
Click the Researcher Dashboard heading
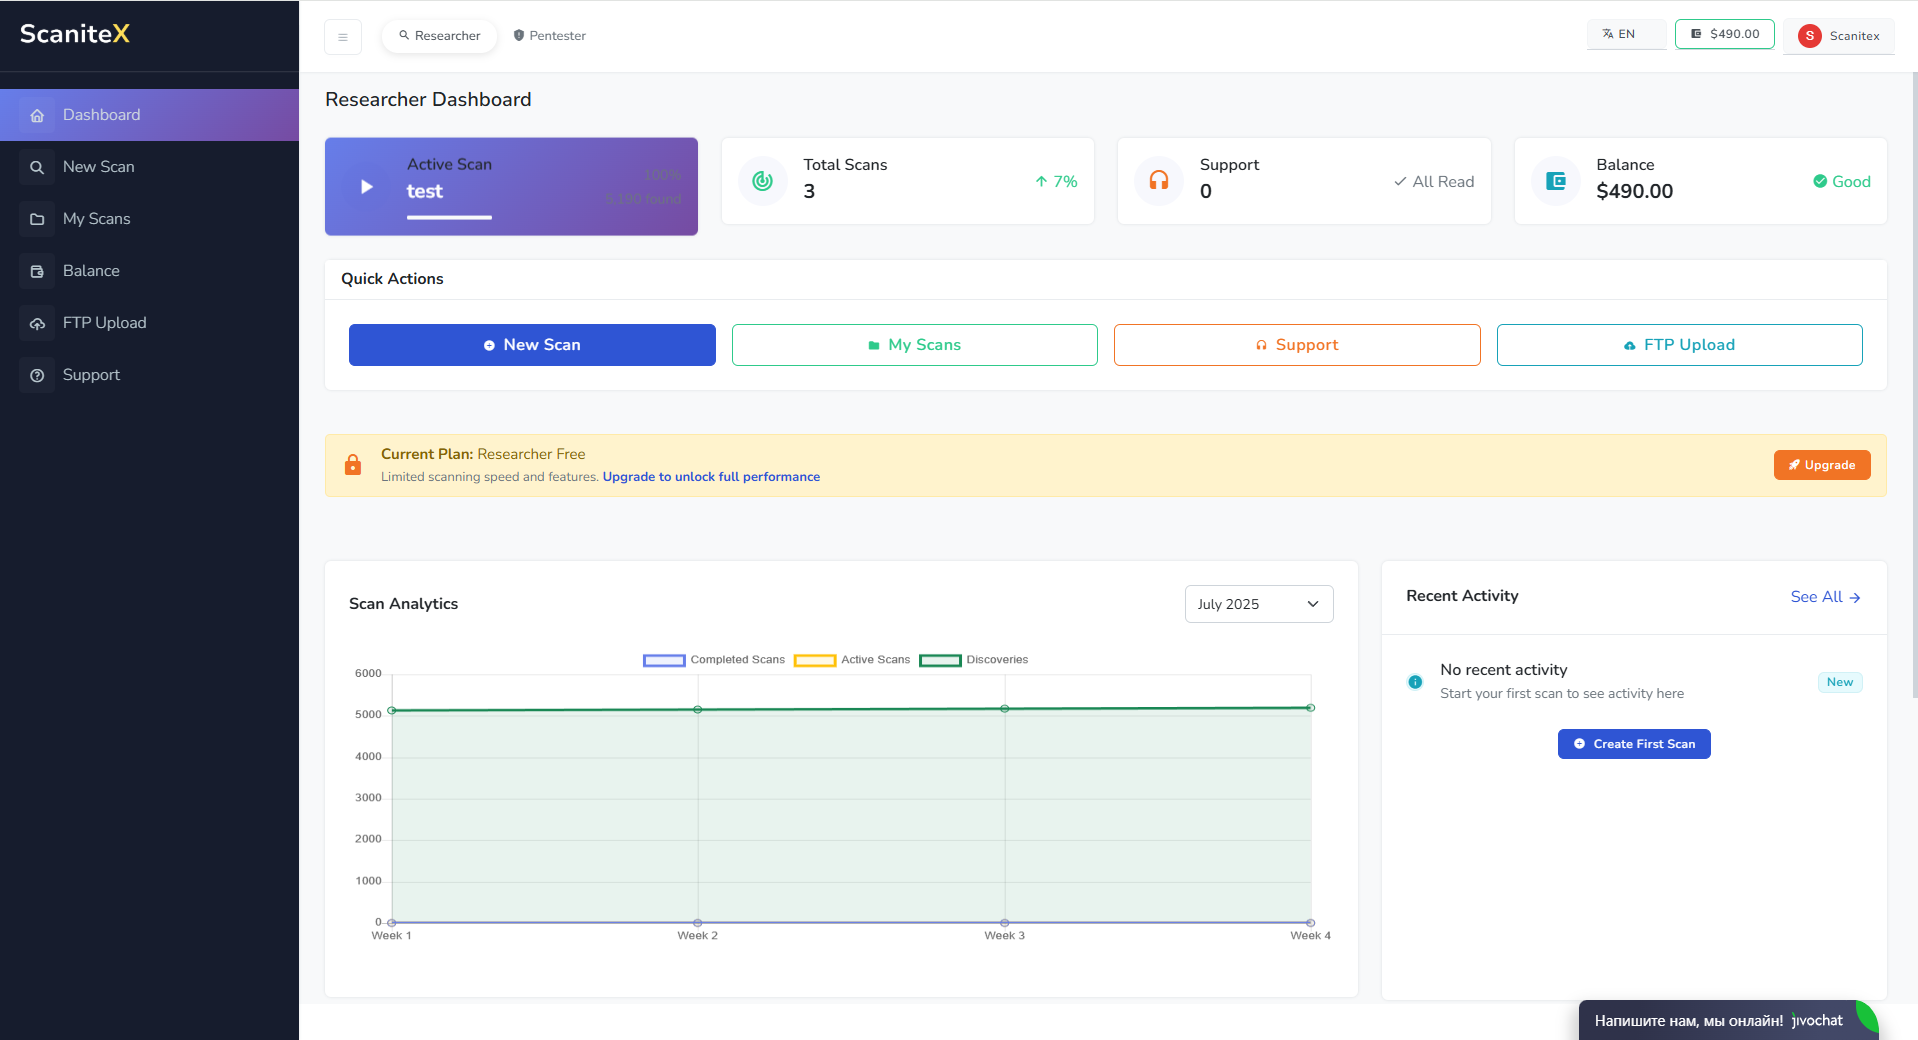click(428, 100)
